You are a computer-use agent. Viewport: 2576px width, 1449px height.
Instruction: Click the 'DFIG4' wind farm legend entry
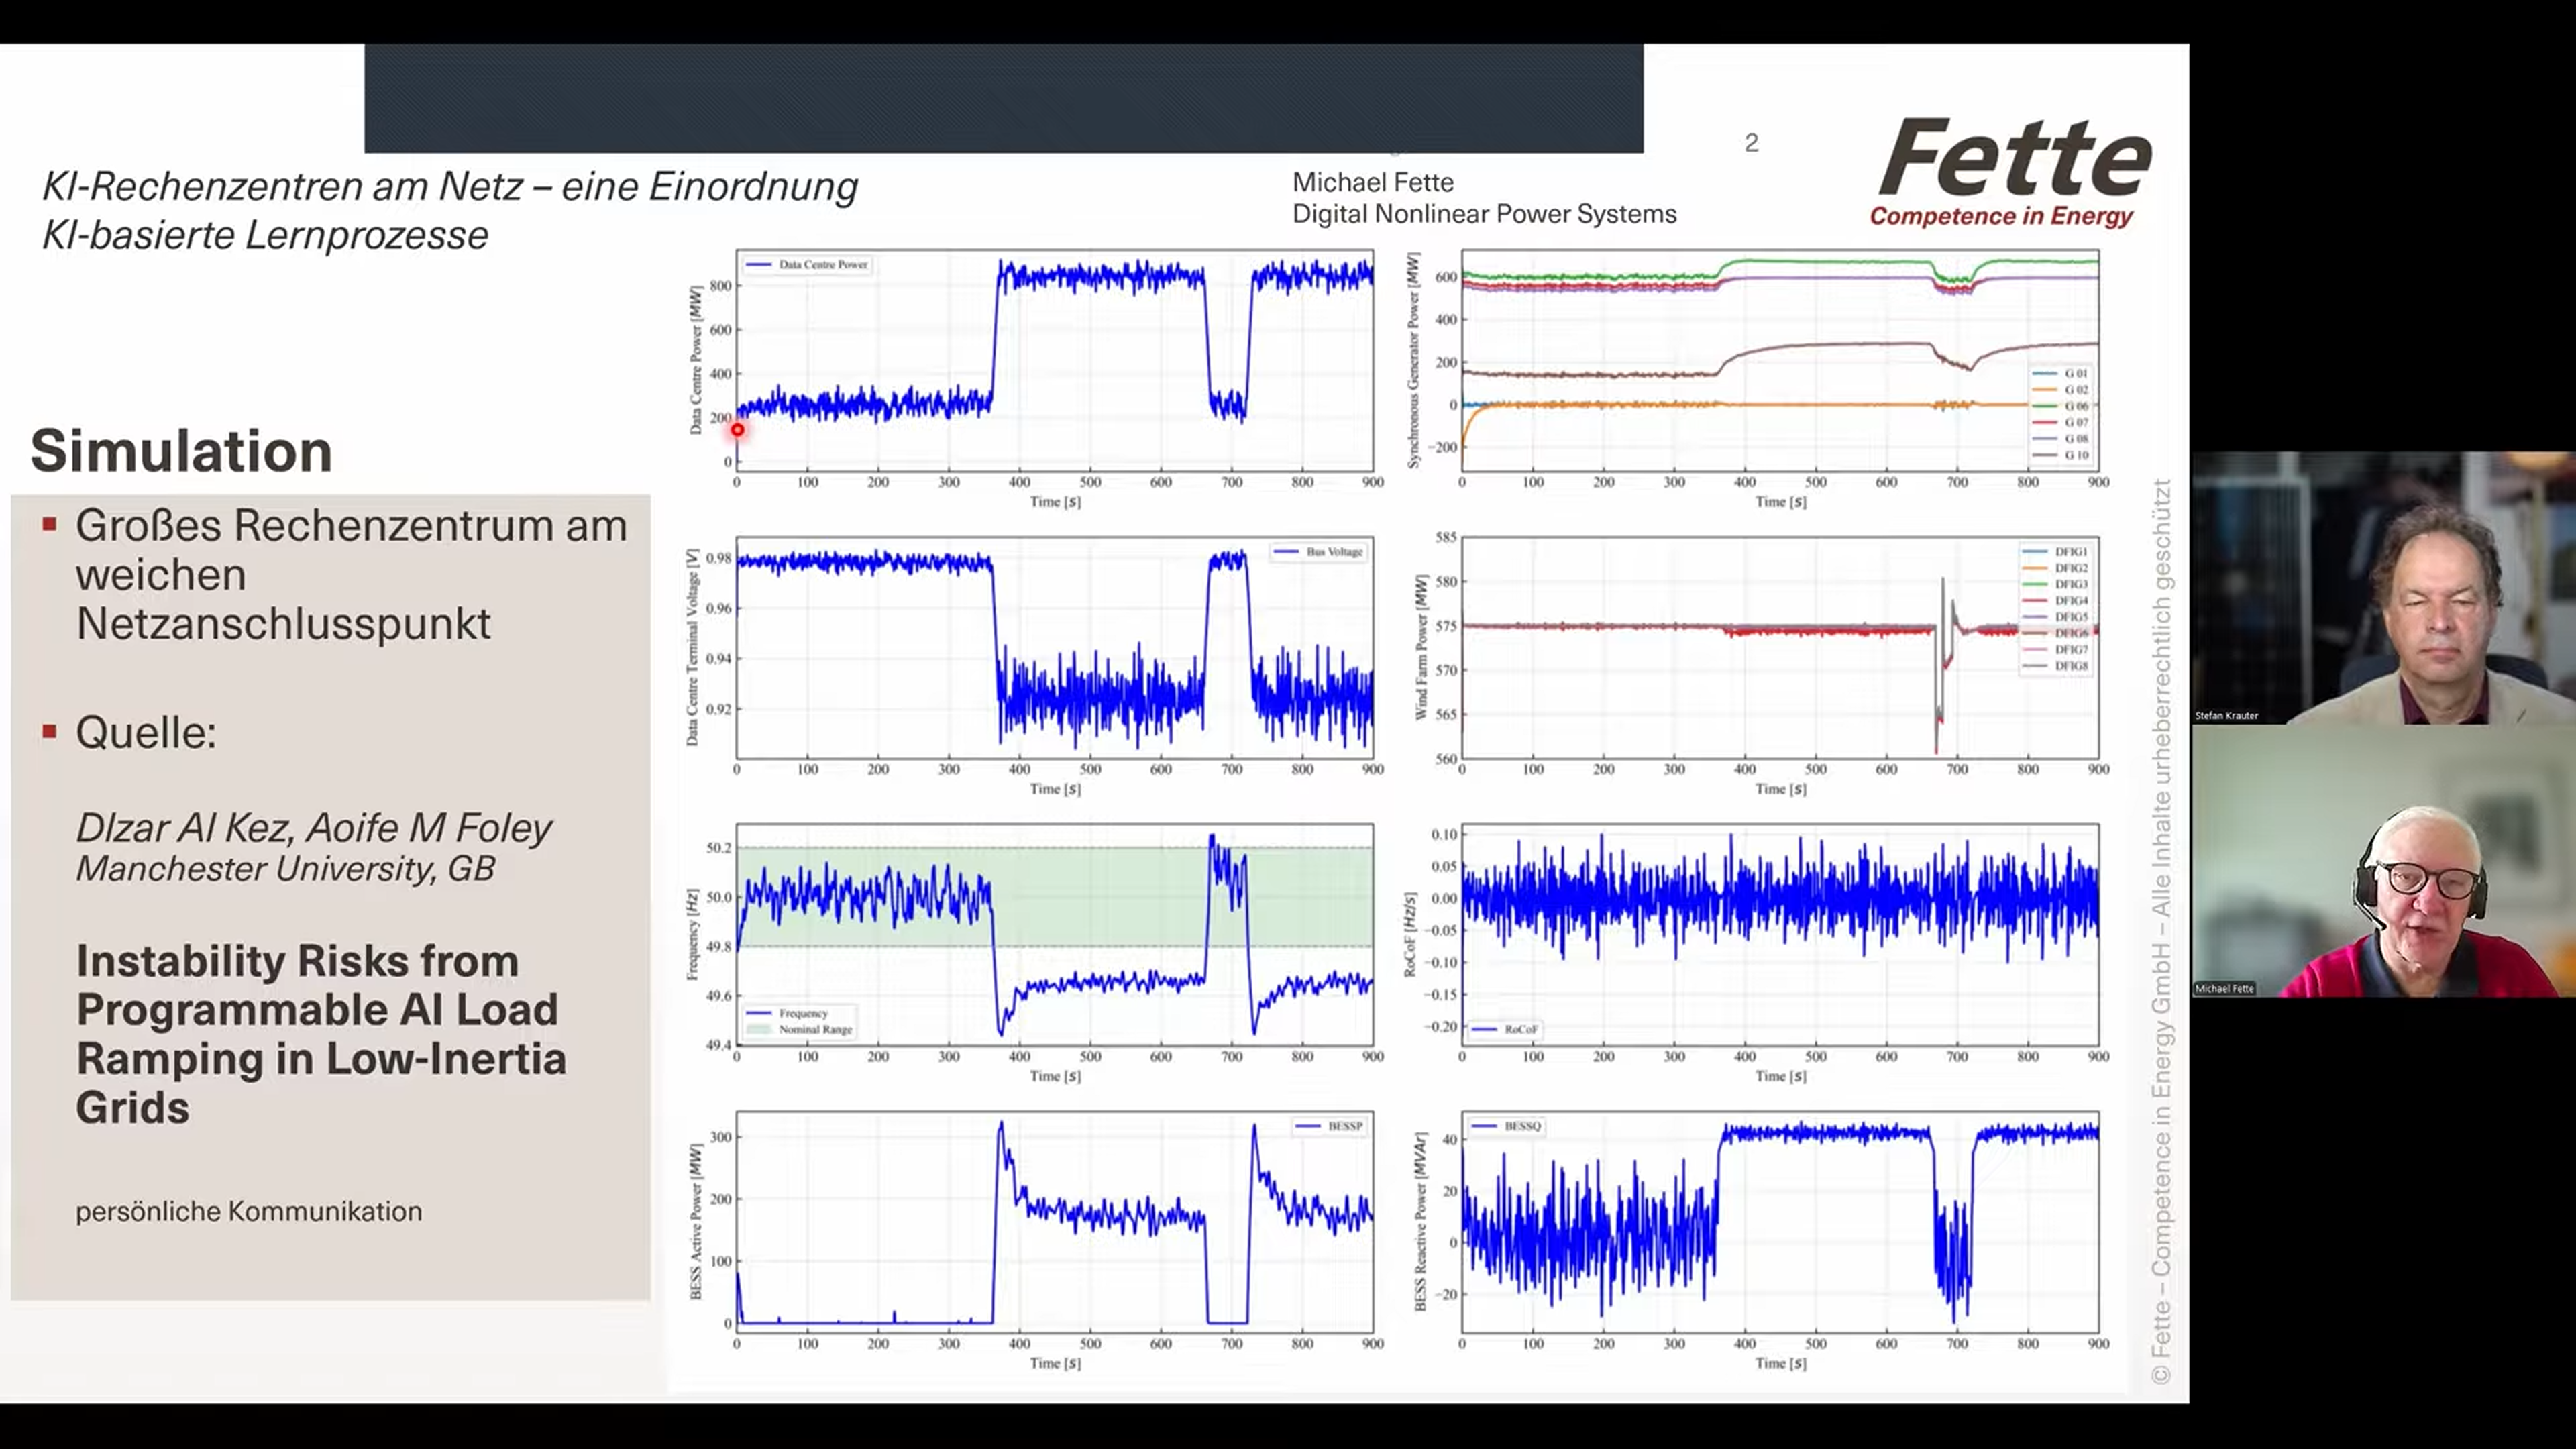click(2055, 601)
